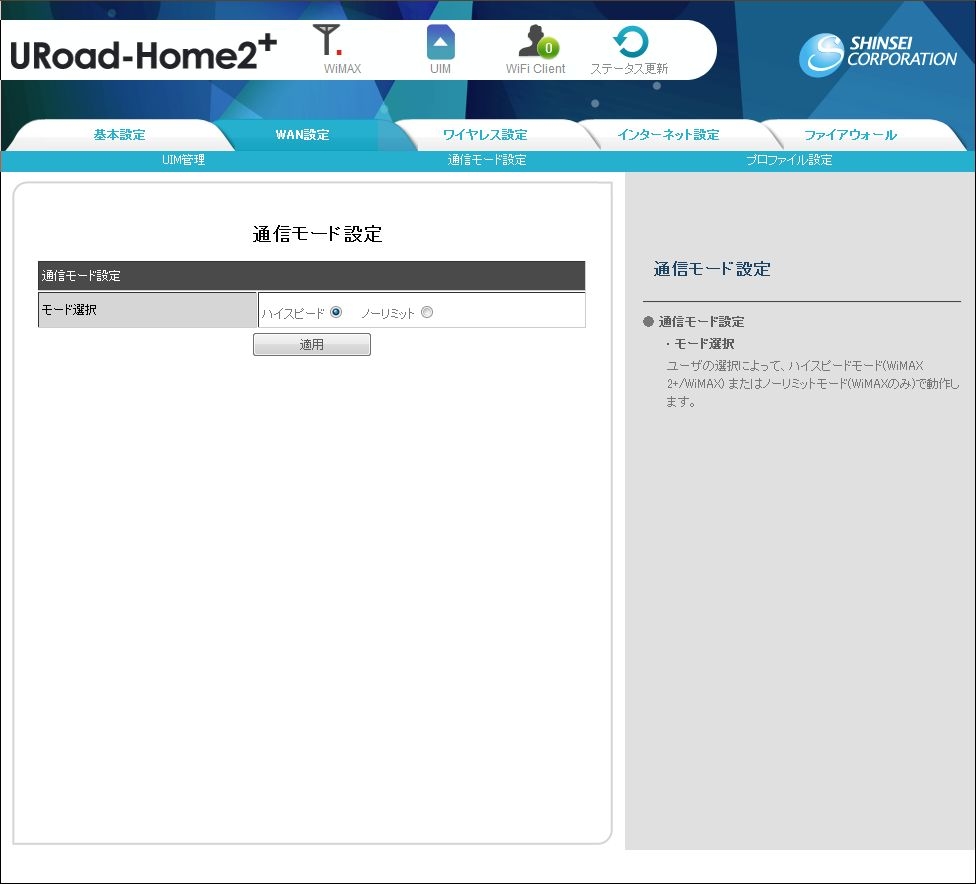Open the インターネット設定 section
976x884 pixels.
[x=672, y=133]
